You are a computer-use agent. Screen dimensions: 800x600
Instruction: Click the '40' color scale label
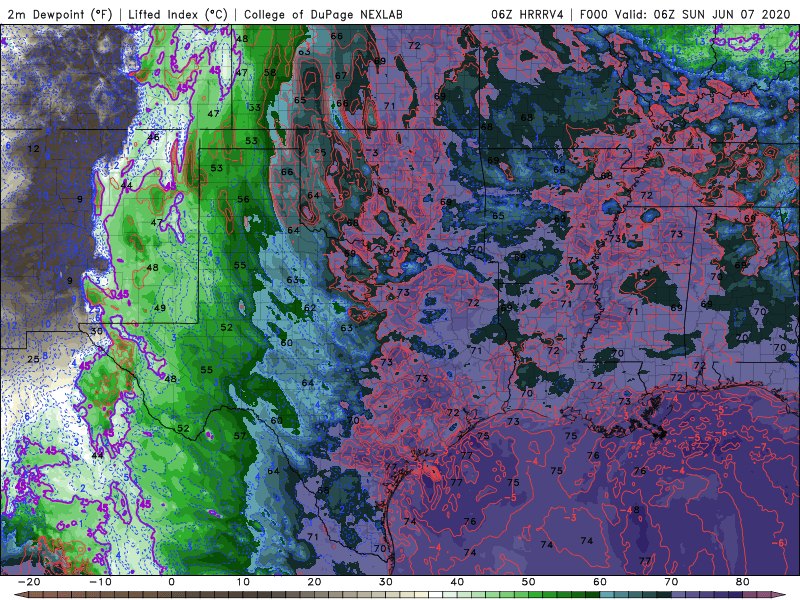coord(457,582)
